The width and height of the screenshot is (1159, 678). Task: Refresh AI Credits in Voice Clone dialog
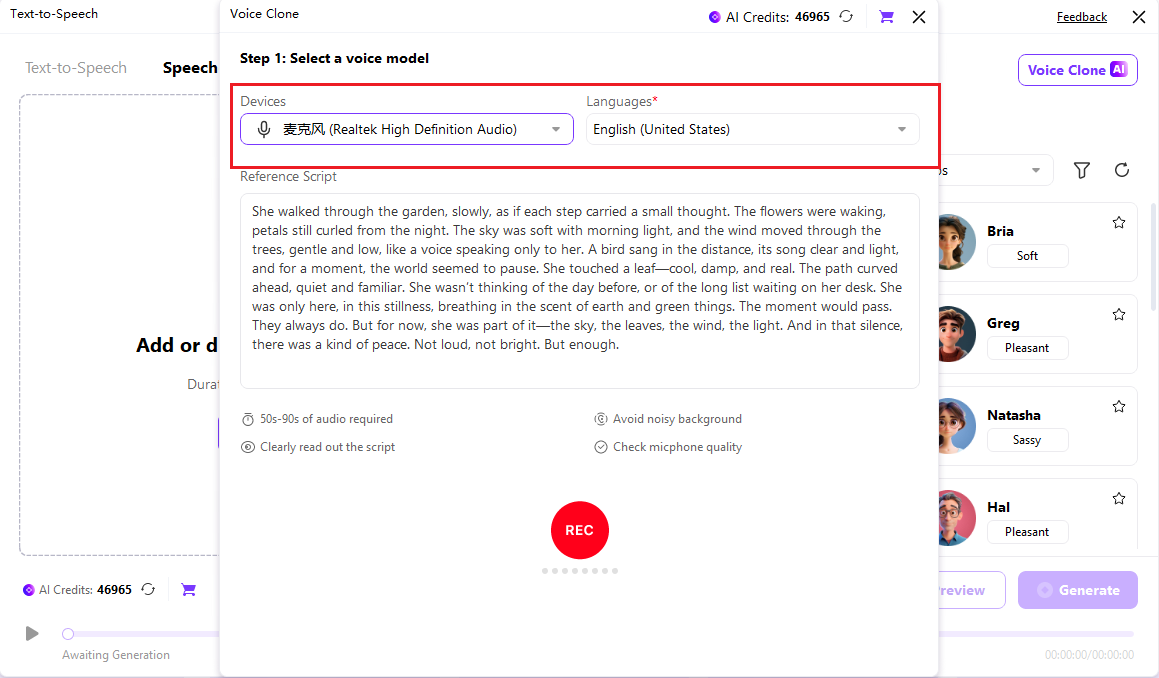pyautogui.click(x=846, y=16)
